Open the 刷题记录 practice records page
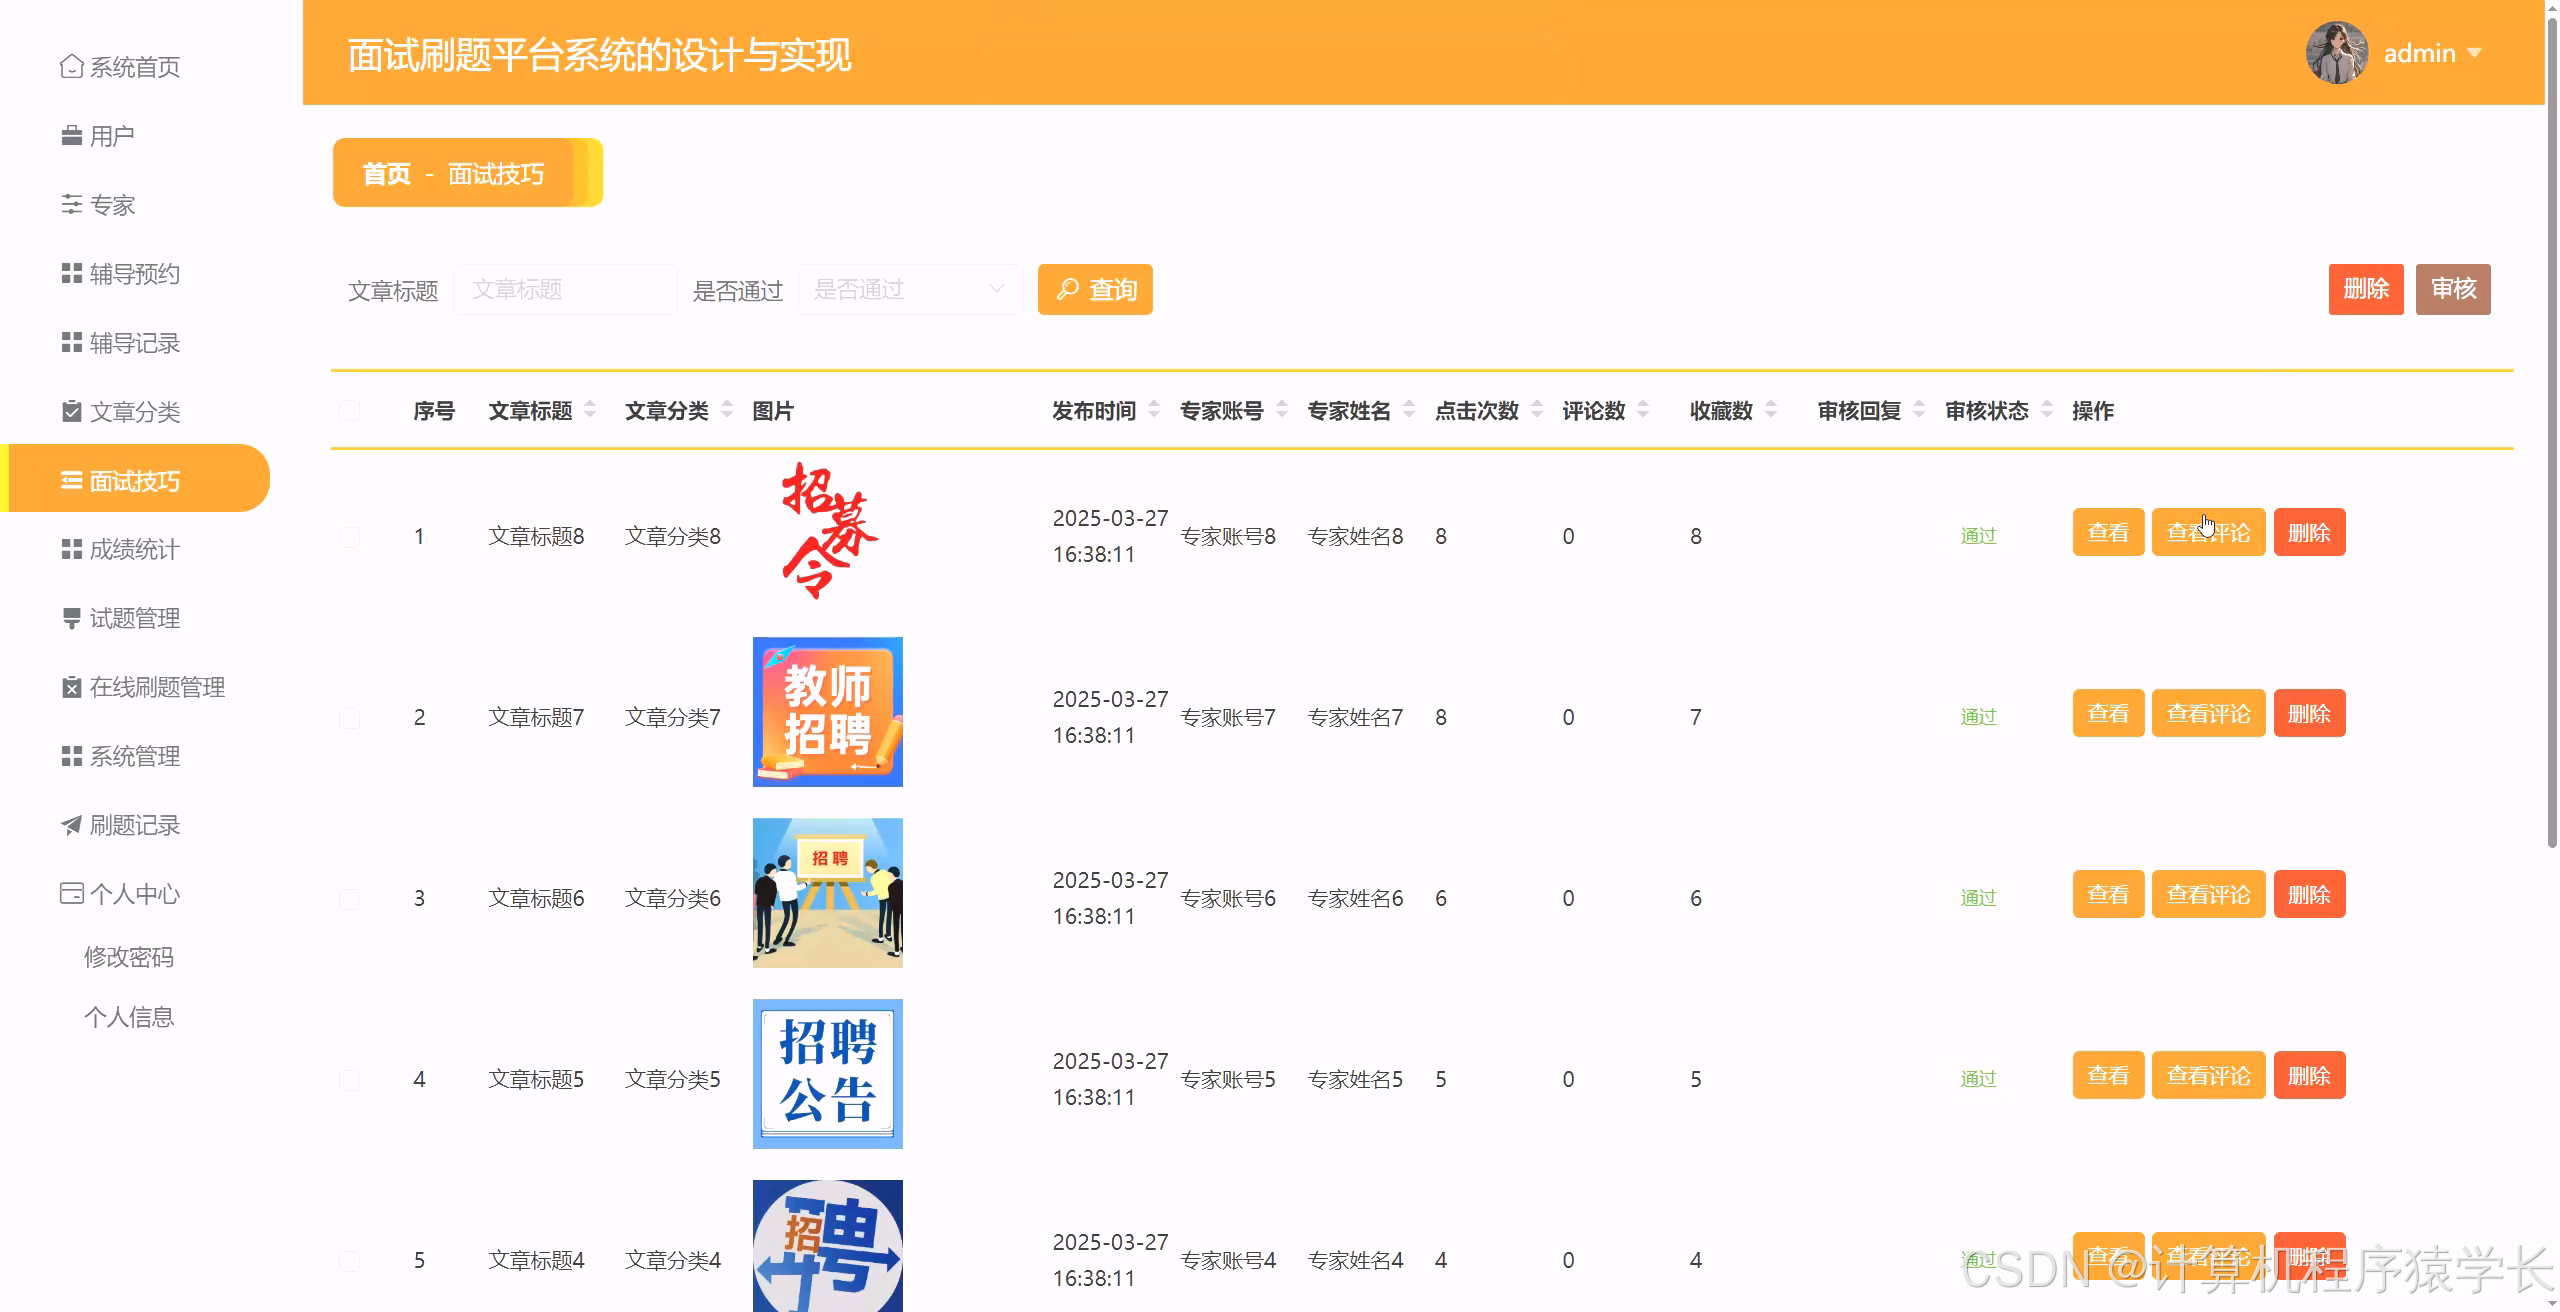This screenshot has height=1312, width=2560. pos(136,825)
